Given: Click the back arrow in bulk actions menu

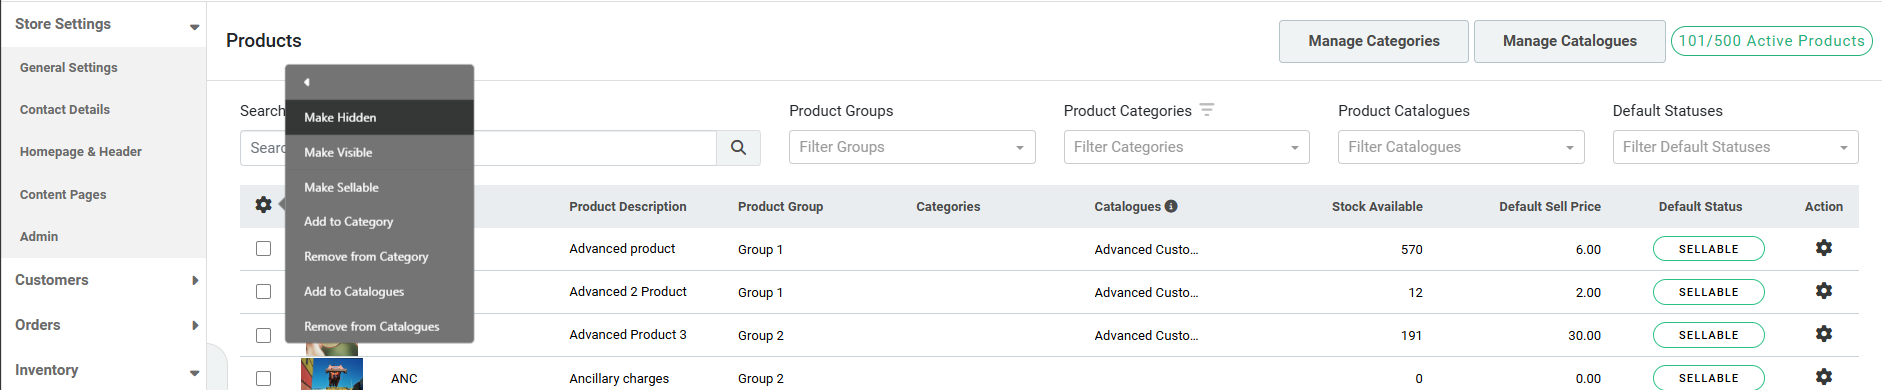Looking at the screenshot, I should pyautogui.click(x=306, y=82).
